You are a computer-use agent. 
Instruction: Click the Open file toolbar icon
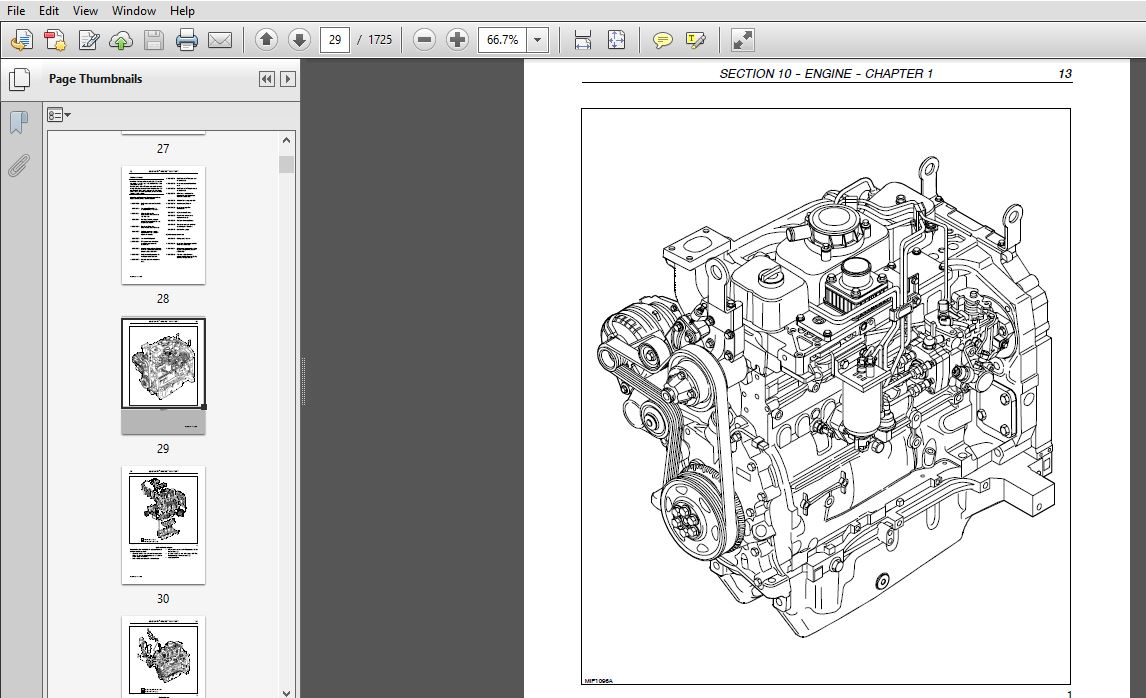22,39
